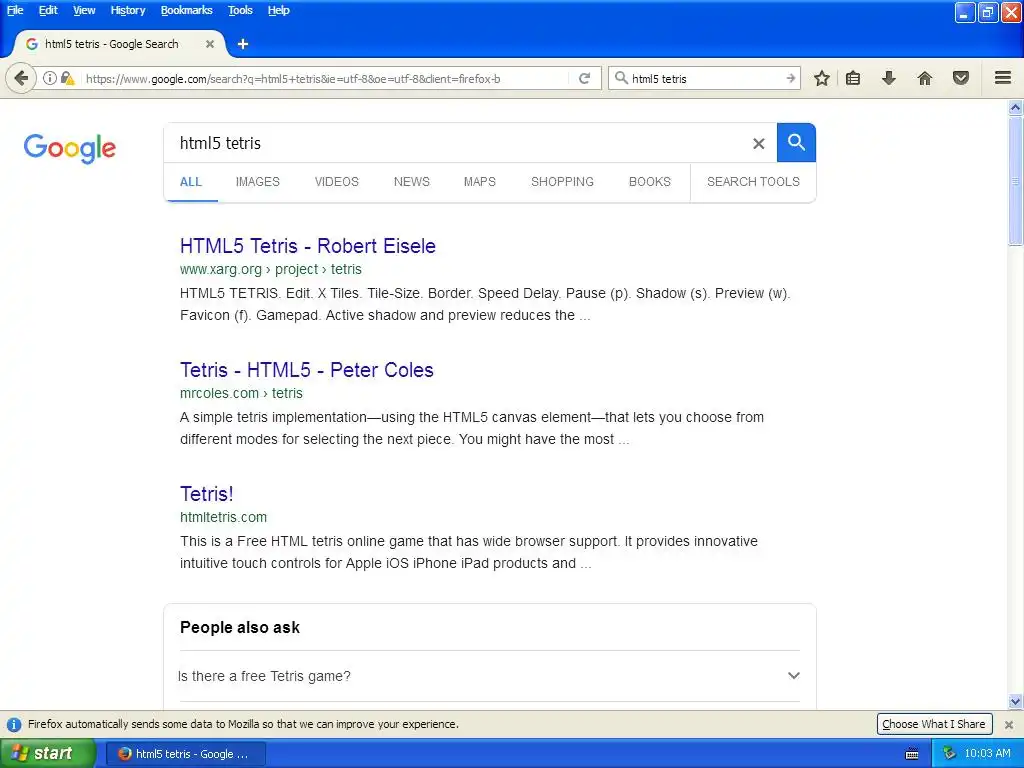This screenshot has width=1024, height=768.
Task: Close the html5 tetris Google Search tab
Action: coord(210,44)
